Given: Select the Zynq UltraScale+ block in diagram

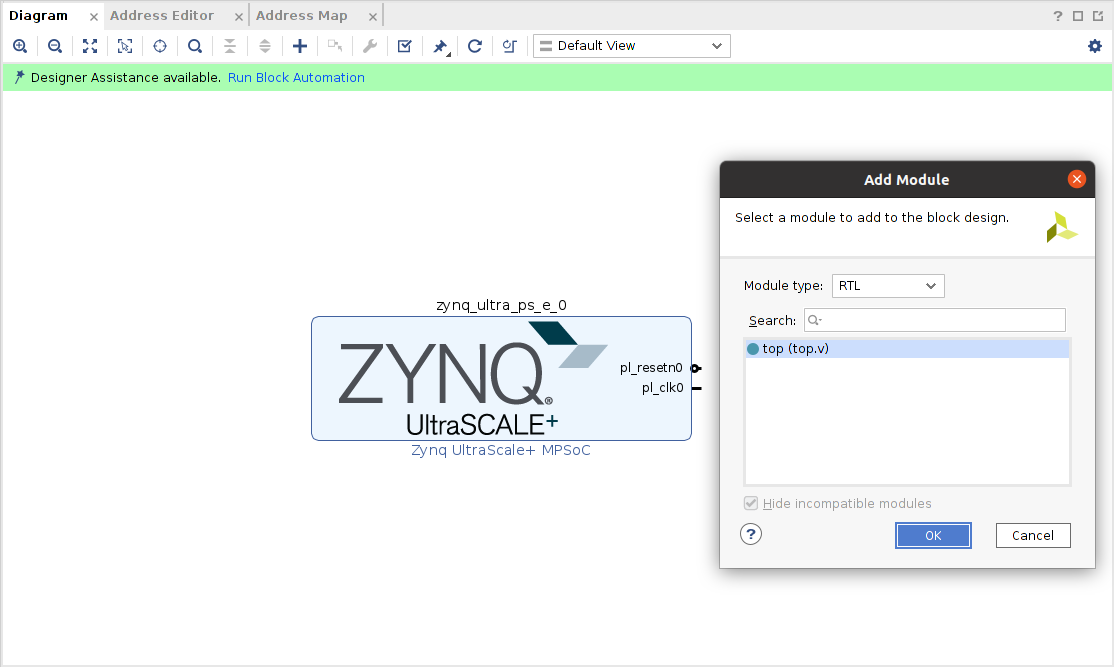Looking at the screenshot, I should pos(501,379).
